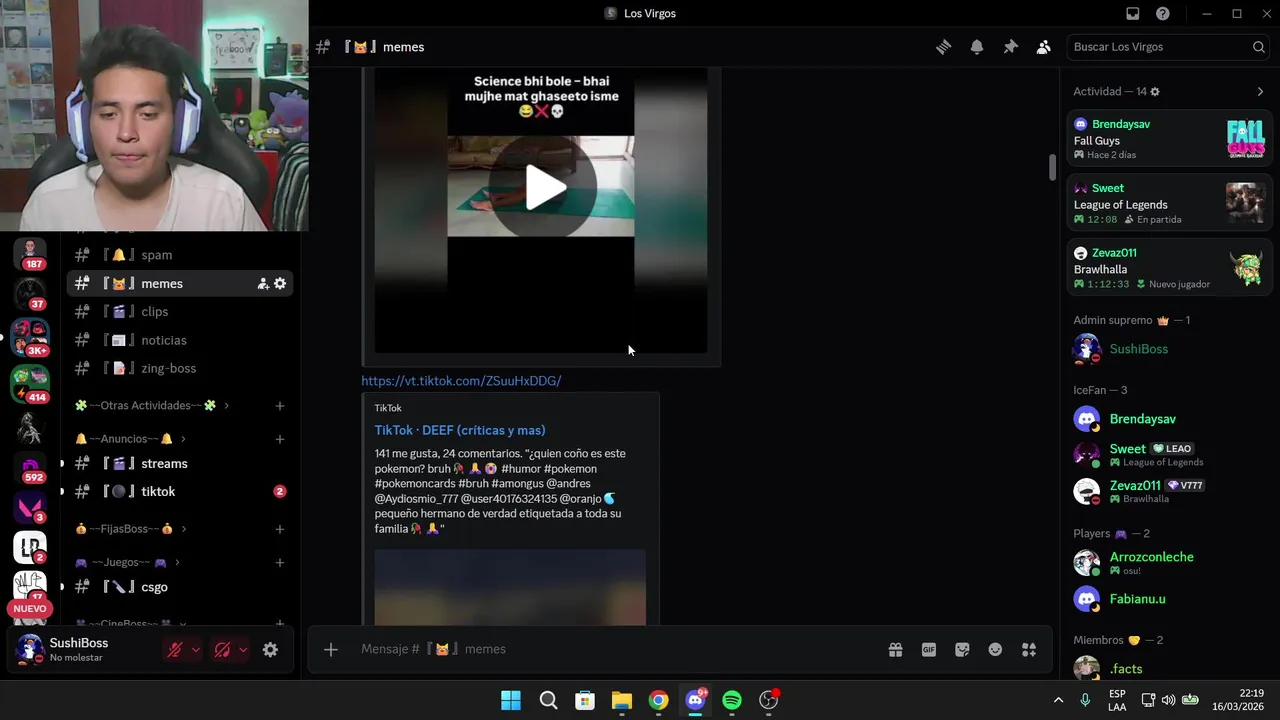The height and width of the screenshot is (720, 1280).
Task: Open Windows Start menu
Action: pos(511,700)
